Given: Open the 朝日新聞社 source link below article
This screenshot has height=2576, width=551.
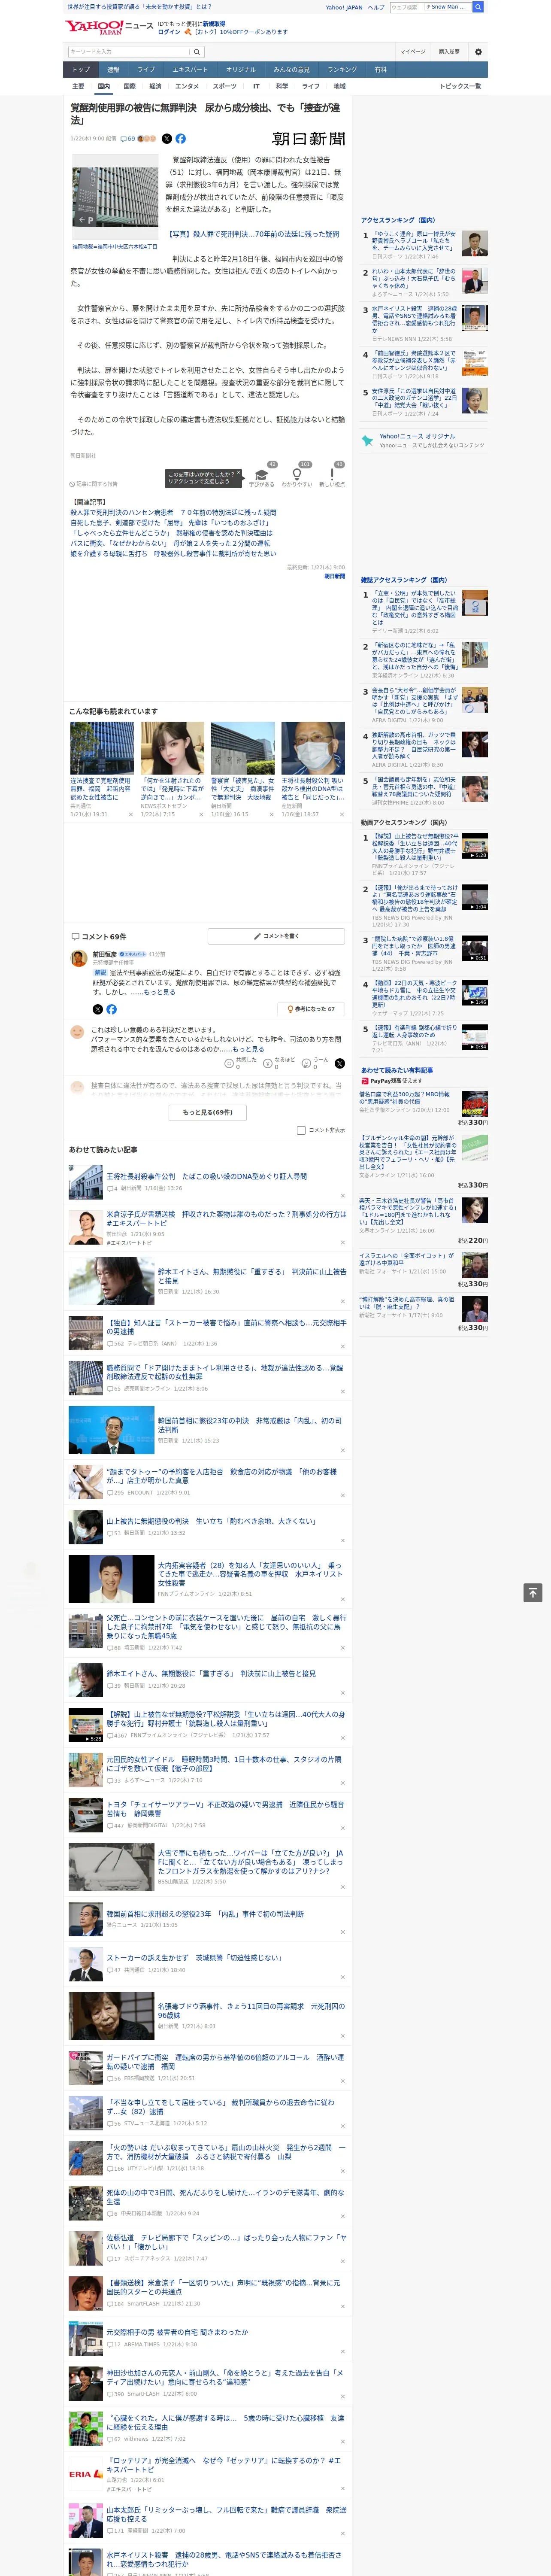Looking at the screenshot, I should pos(83,455).
